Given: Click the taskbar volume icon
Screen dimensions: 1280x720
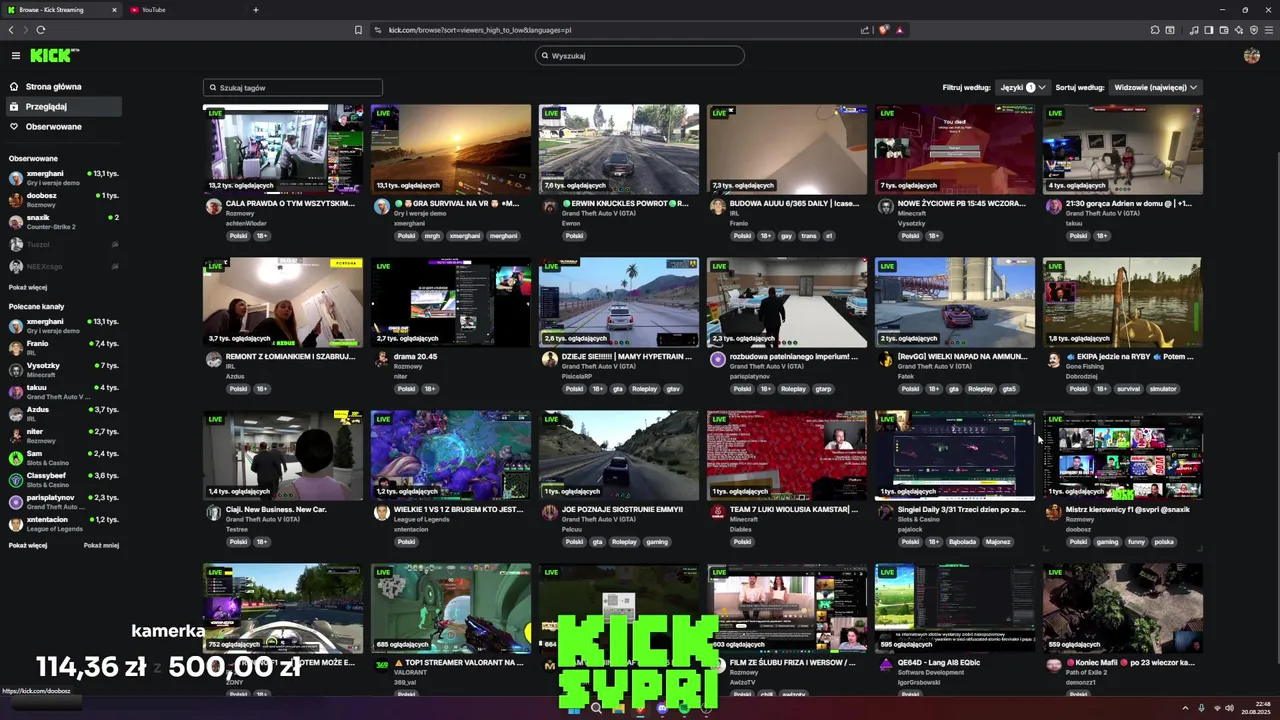Looking at the screenshot, I should 1230,708.
